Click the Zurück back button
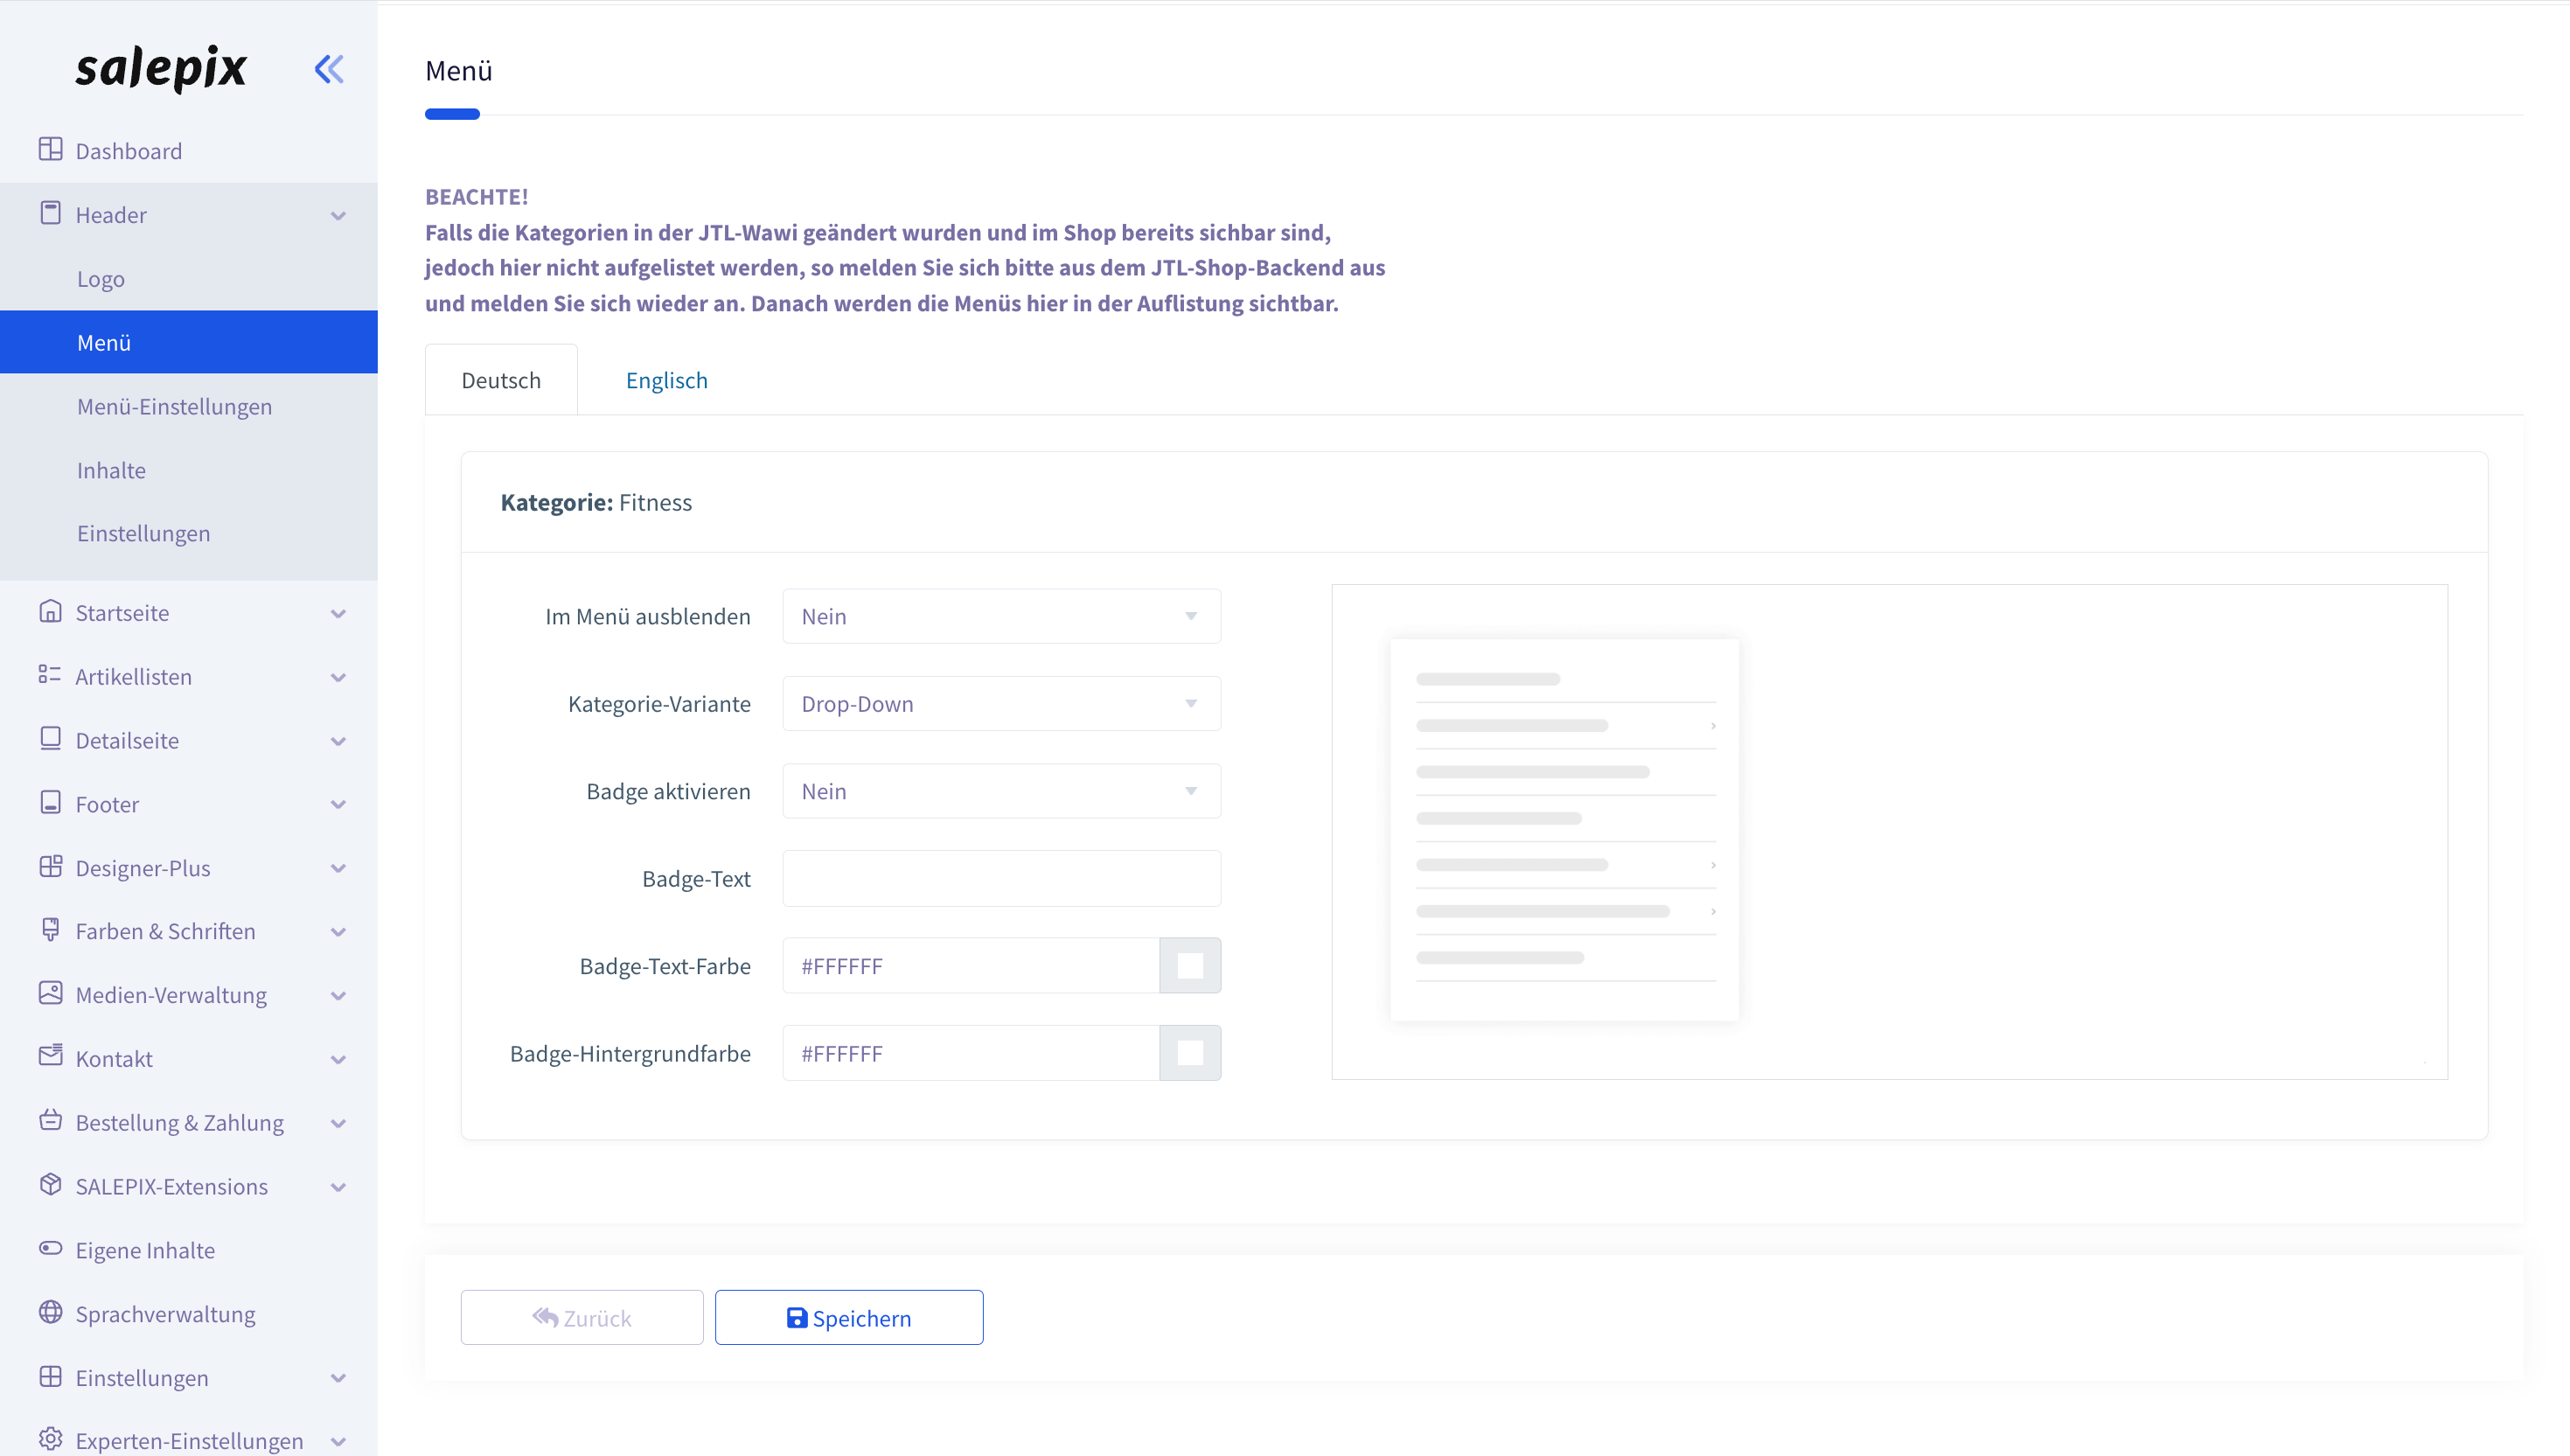The width and height of the screenshot is (2570, 1456). (x=582, y=1317)
